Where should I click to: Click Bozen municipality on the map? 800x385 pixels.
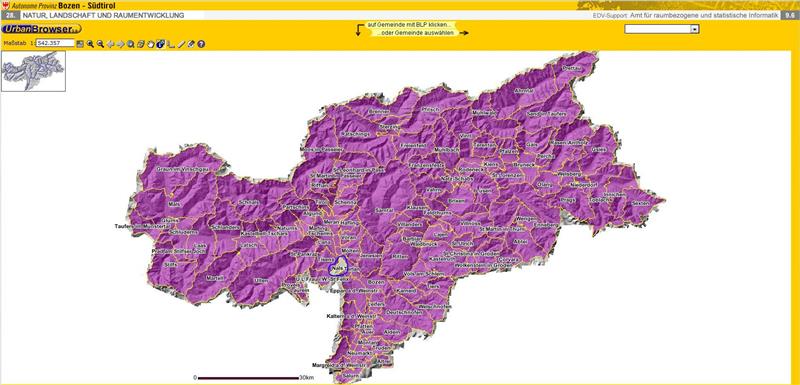click(x=376, y=282)
